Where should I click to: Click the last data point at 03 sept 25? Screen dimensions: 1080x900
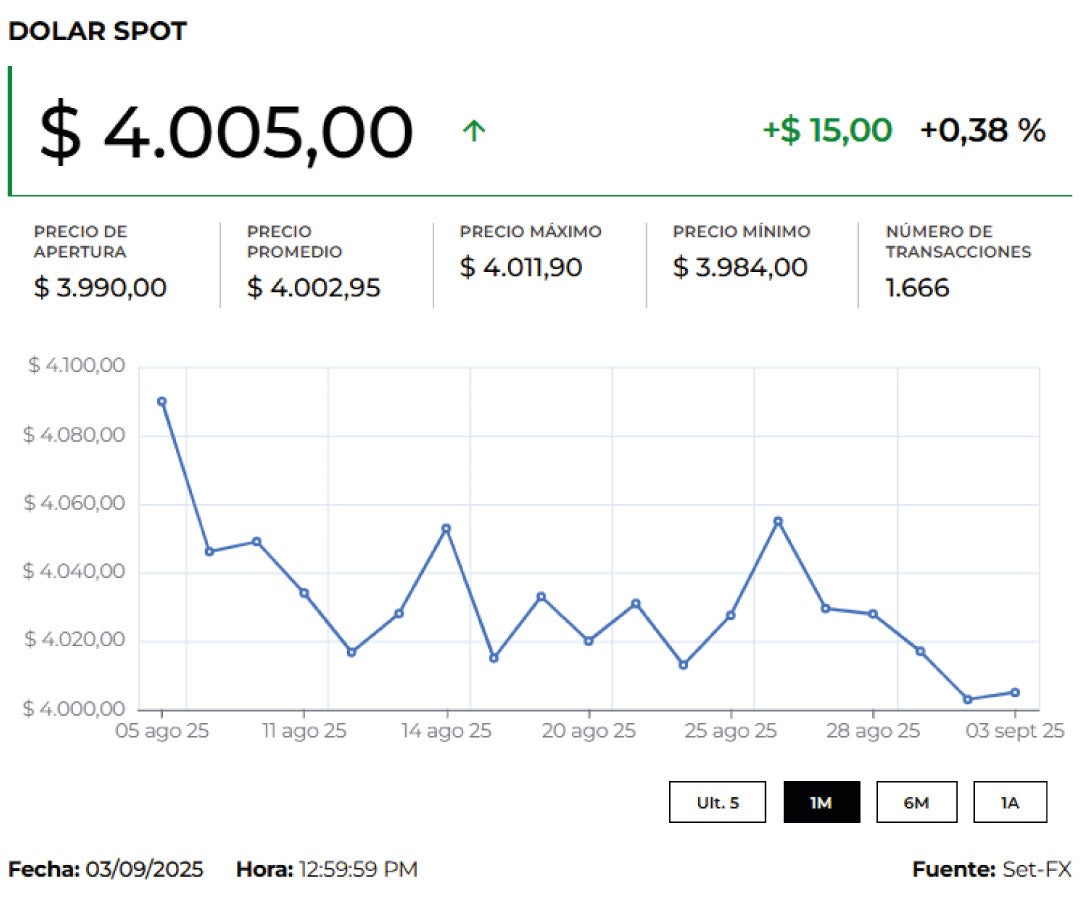point(1015,692)
